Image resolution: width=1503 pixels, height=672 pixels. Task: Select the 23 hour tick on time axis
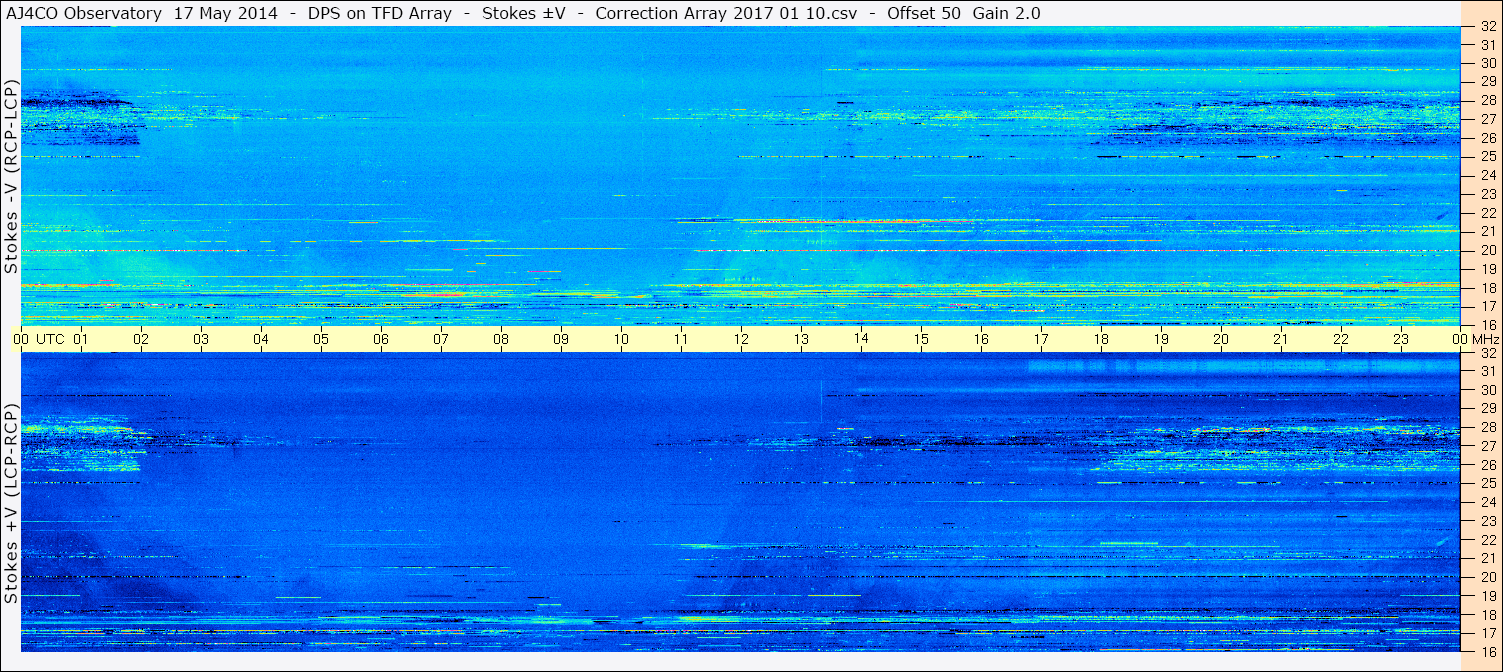click(1401, 340)
